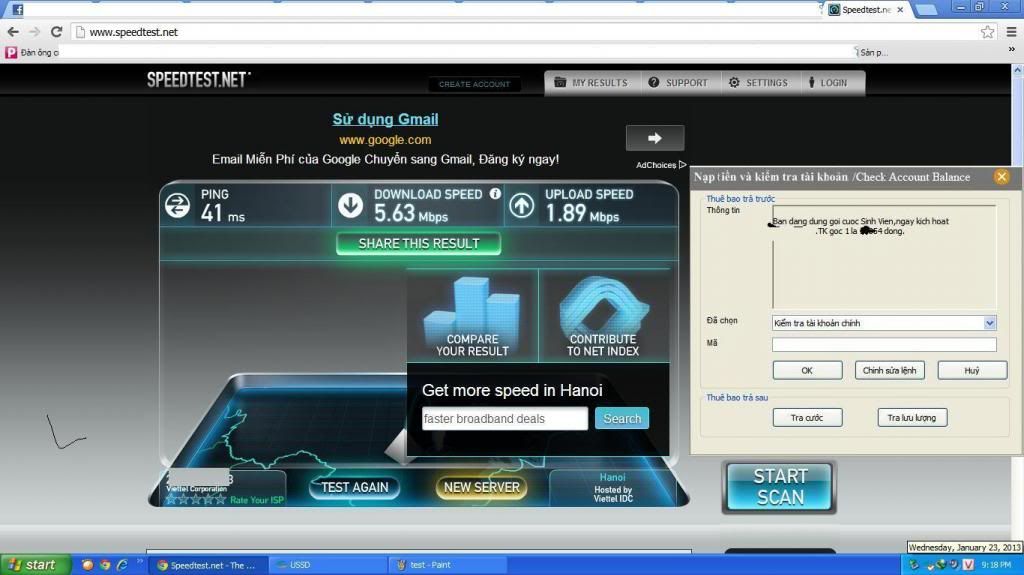Click the ping arrows icon

point(177,206)
